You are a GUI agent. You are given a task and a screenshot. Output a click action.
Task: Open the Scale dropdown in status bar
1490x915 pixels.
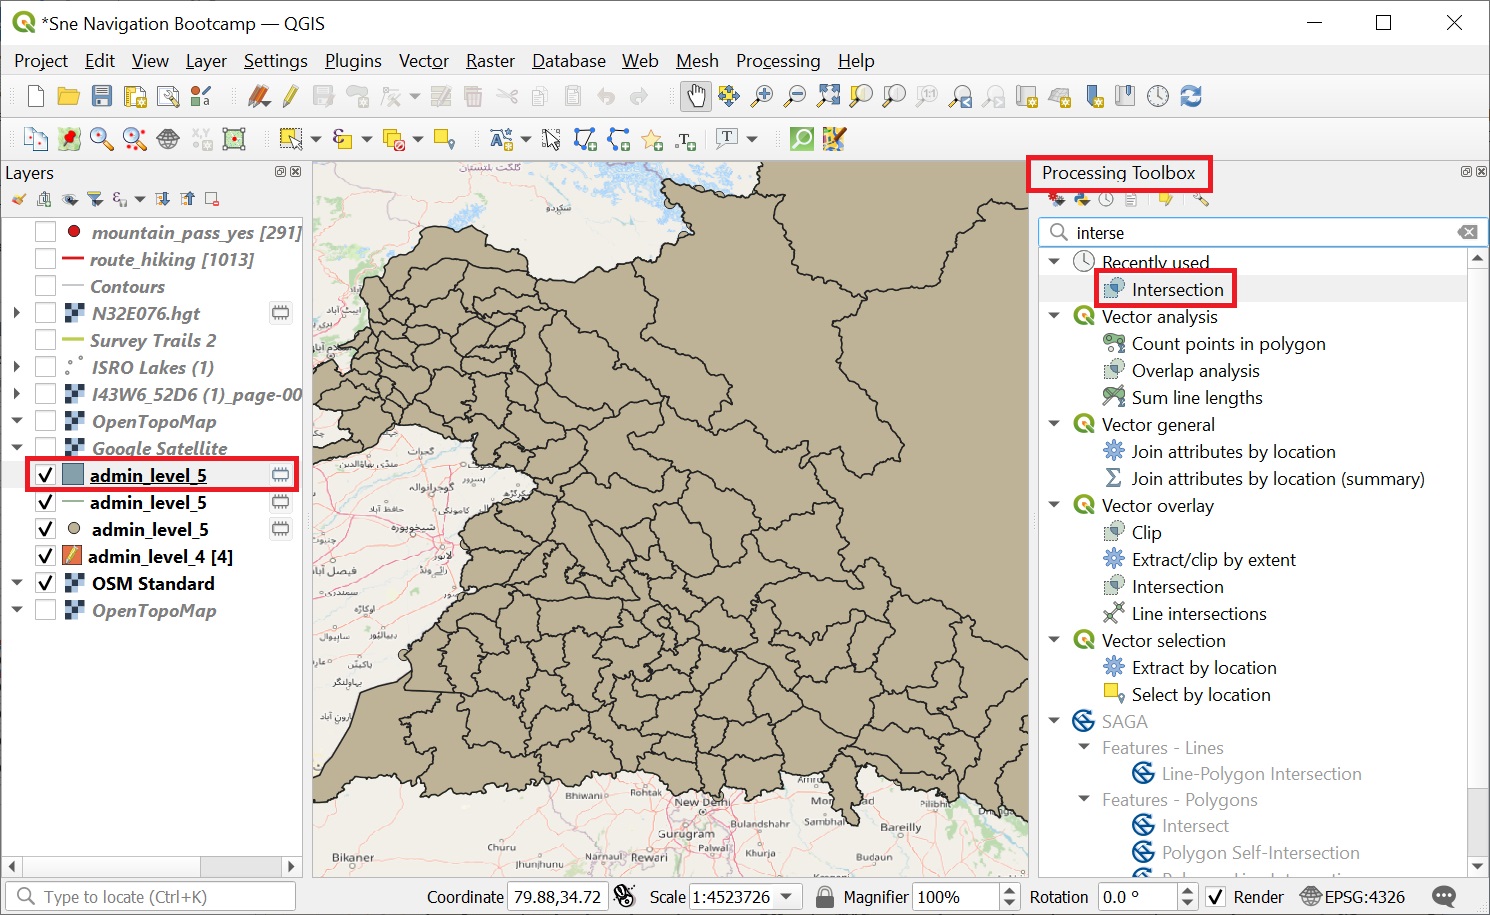click(787, 897)
